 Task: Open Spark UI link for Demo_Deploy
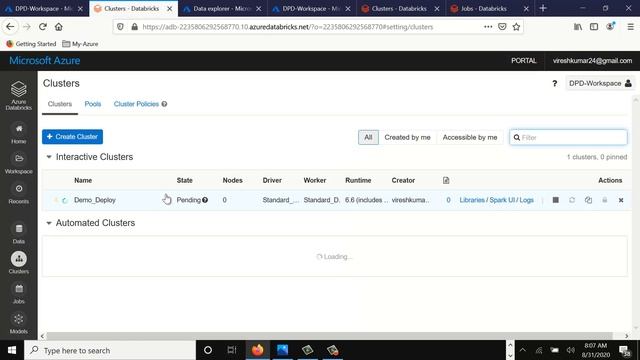pos(502,200)
